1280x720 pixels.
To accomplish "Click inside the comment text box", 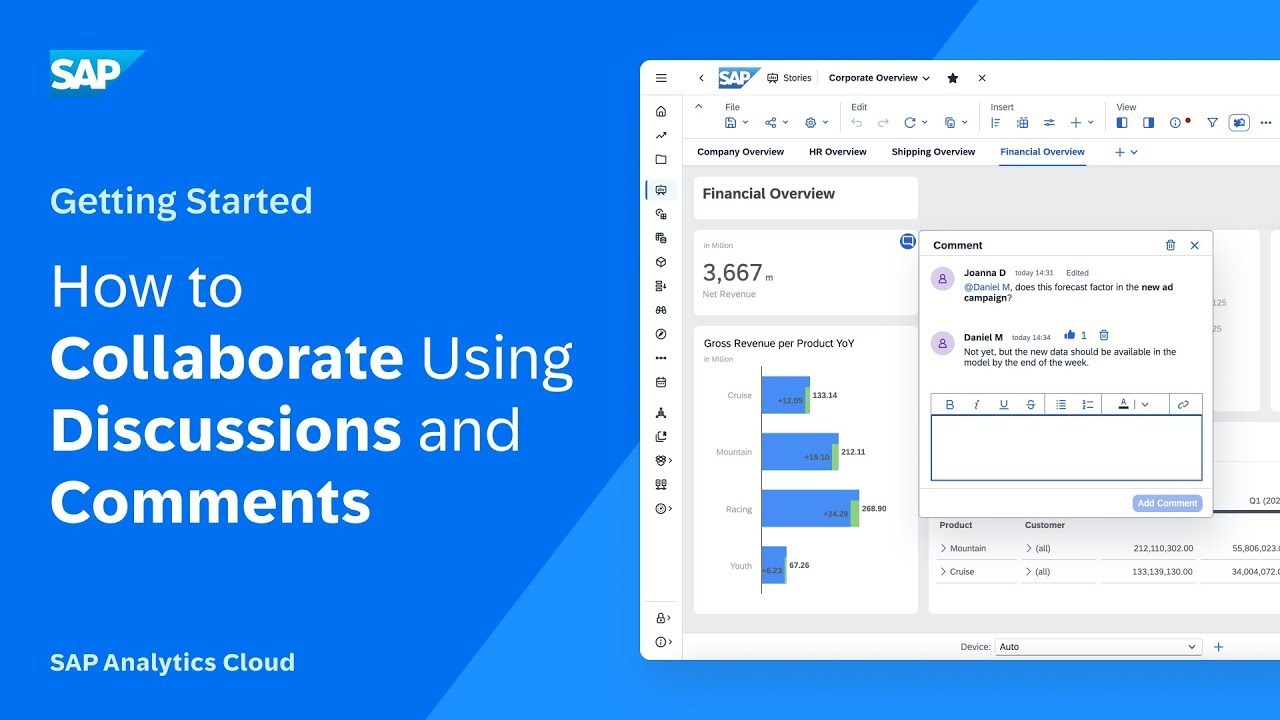I will pos(1066,448).
